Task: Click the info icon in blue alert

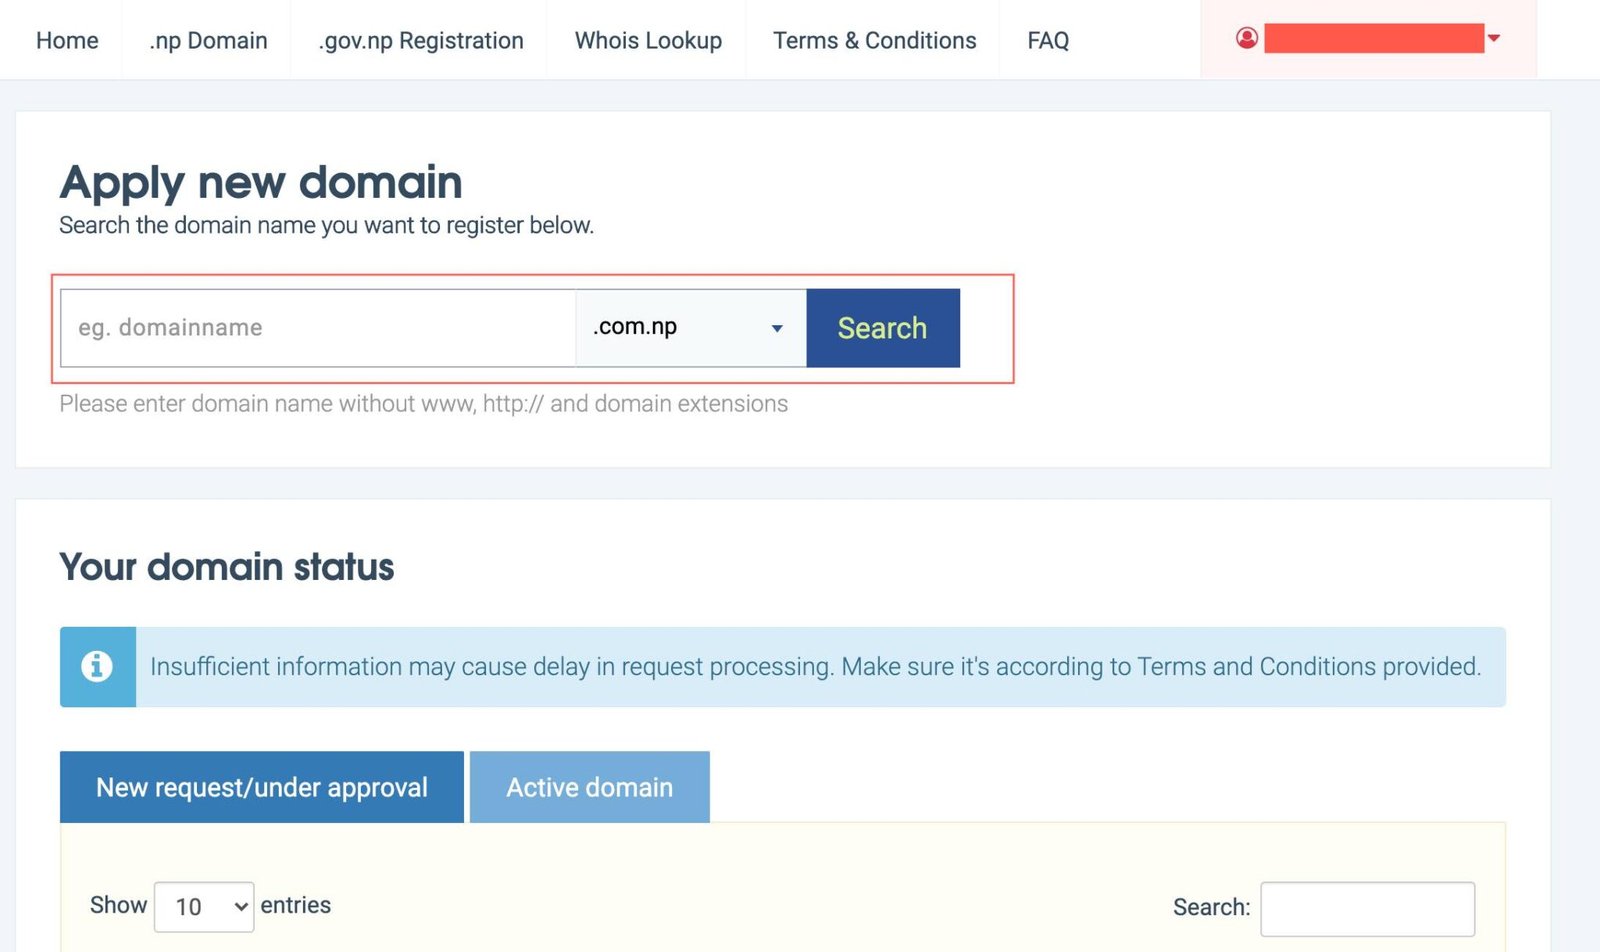Action: [x=97, y=666]
